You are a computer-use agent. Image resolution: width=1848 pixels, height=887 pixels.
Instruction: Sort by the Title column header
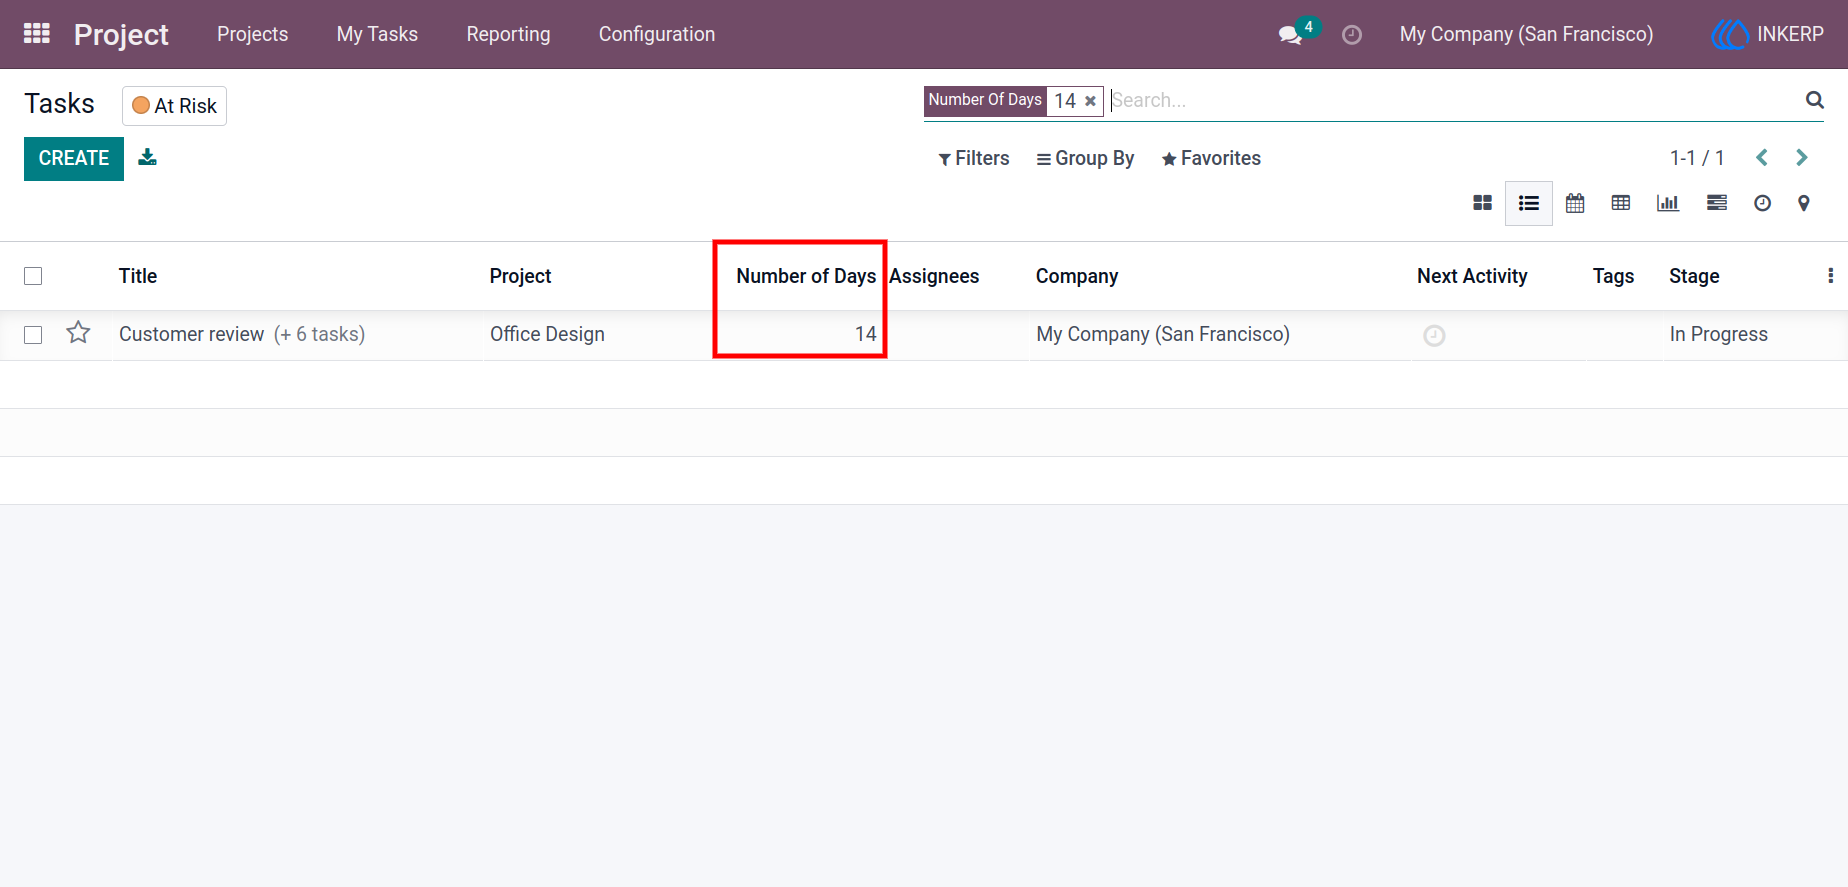pyautogui.click(x=138, y=276)
